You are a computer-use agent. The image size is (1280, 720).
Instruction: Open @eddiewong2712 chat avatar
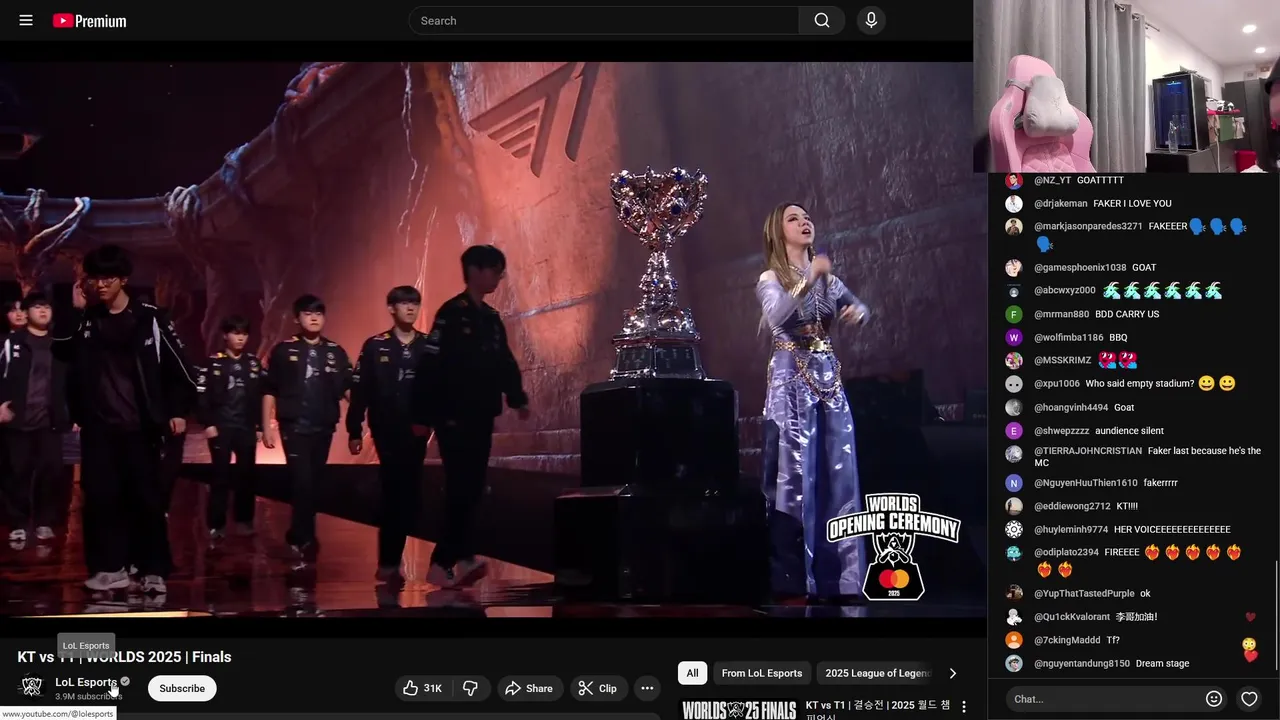1014,507
